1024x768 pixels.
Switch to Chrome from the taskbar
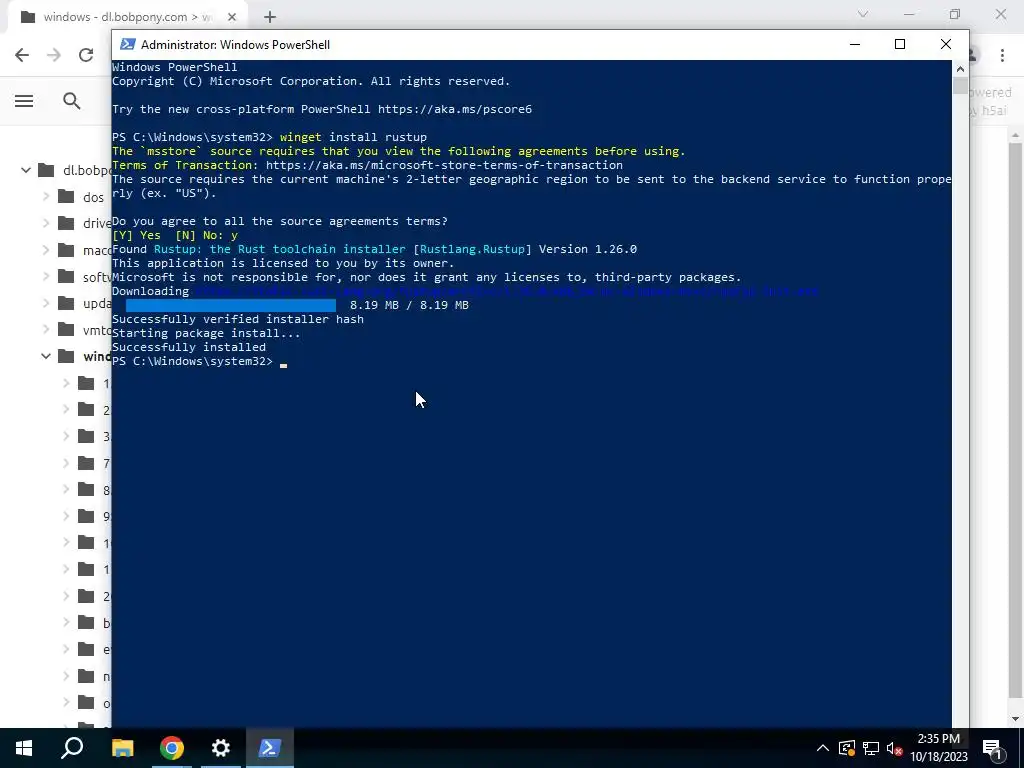pyautogui.click(x=172, y=748)
